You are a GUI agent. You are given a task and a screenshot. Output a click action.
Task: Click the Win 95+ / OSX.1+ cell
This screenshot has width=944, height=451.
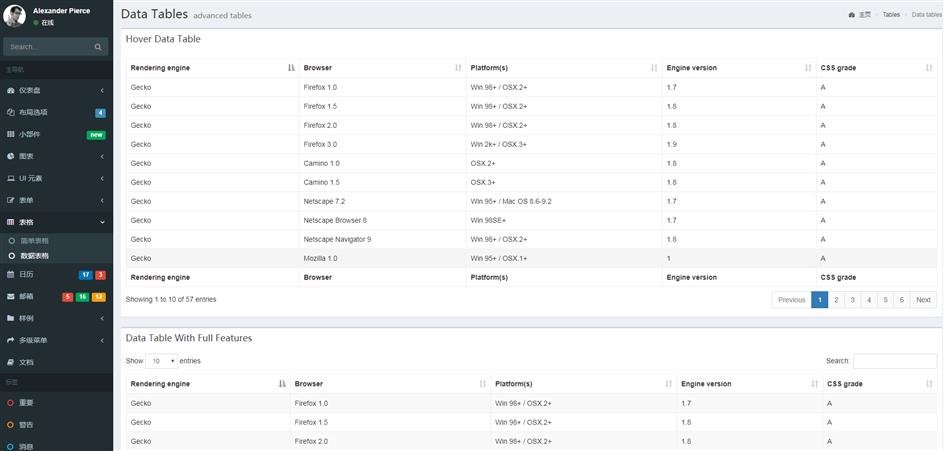coord(564,258)
